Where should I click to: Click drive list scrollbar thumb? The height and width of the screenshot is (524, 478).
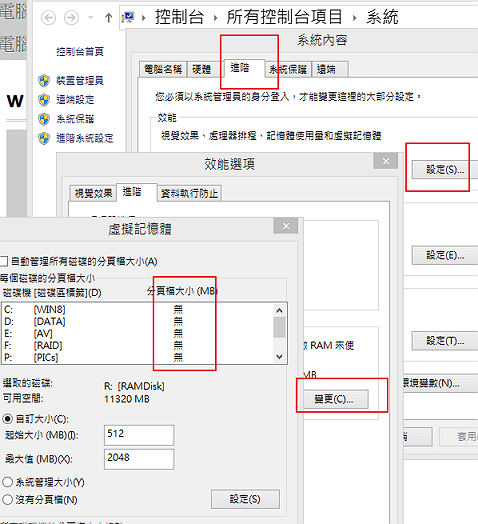pyautogui.click(x=279, y=328)
